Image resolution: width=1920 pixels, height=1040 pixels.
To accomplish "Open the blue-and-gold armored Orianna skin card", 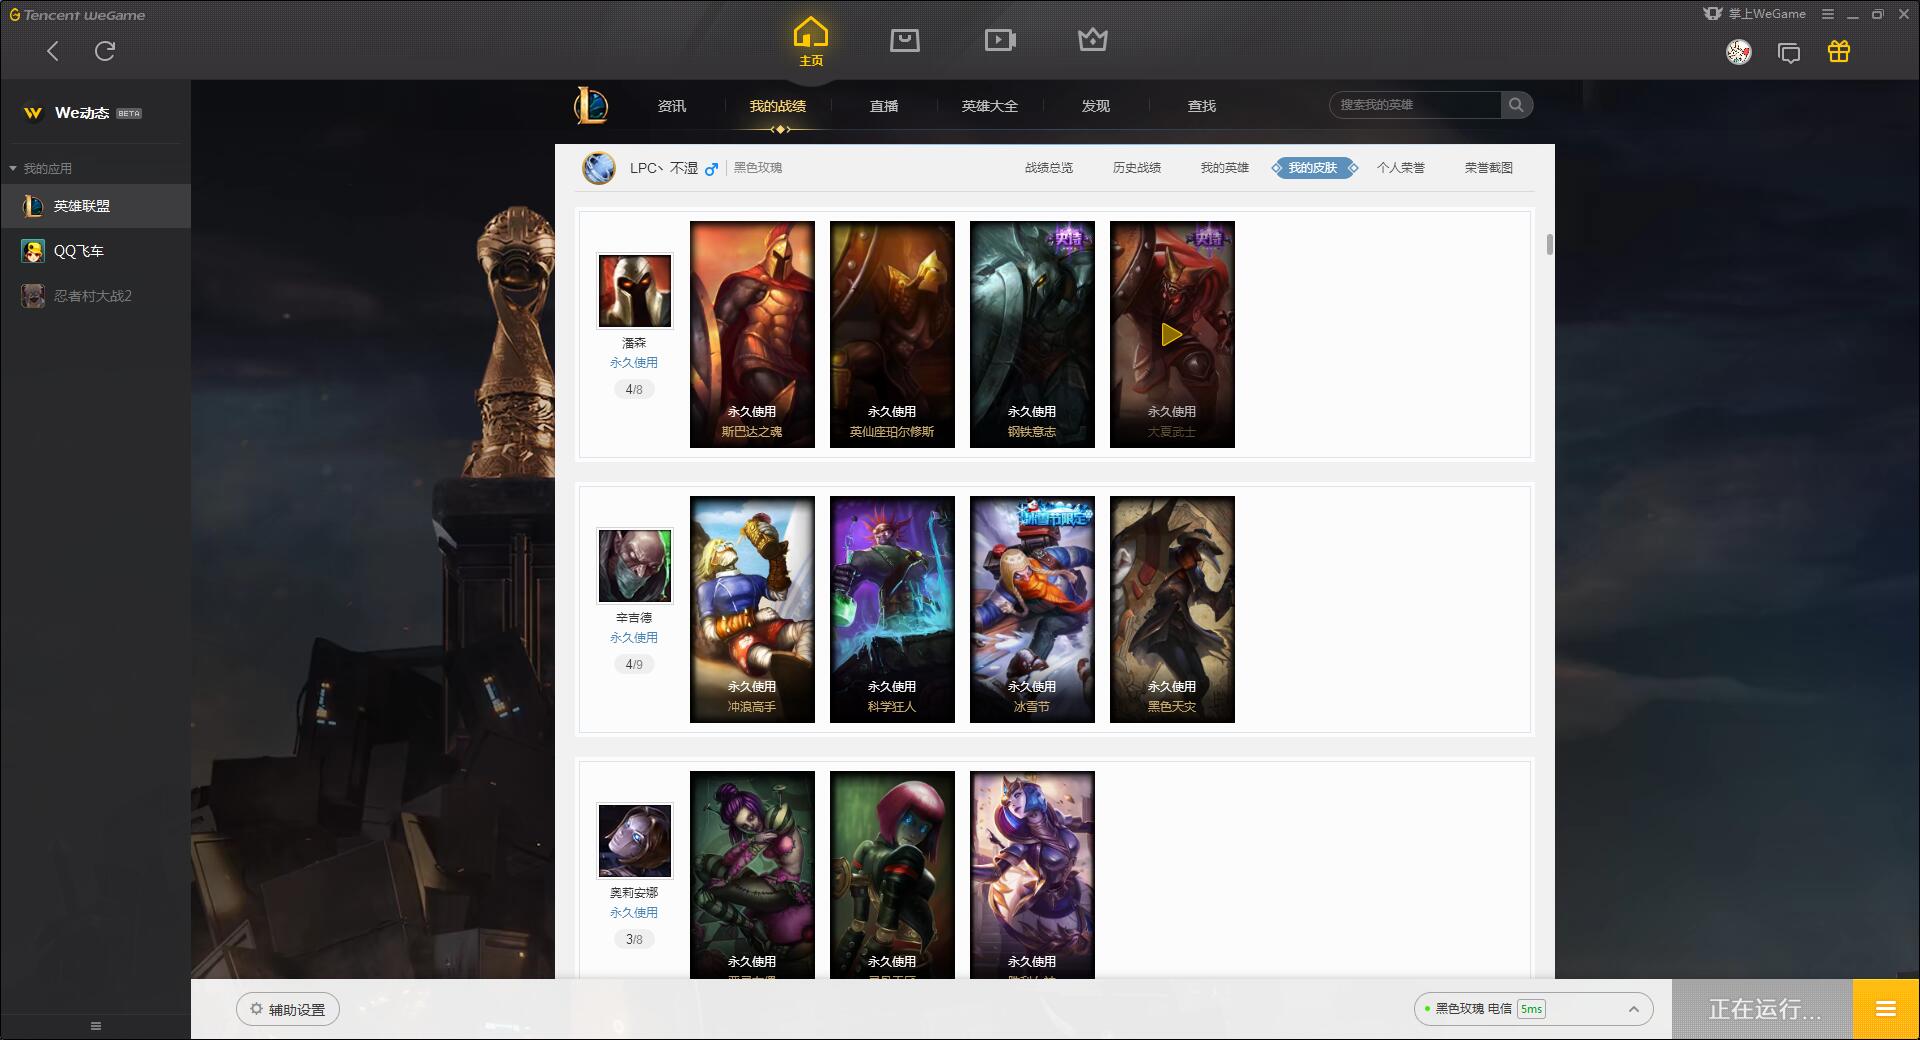I will click(x=1032, y=874).
